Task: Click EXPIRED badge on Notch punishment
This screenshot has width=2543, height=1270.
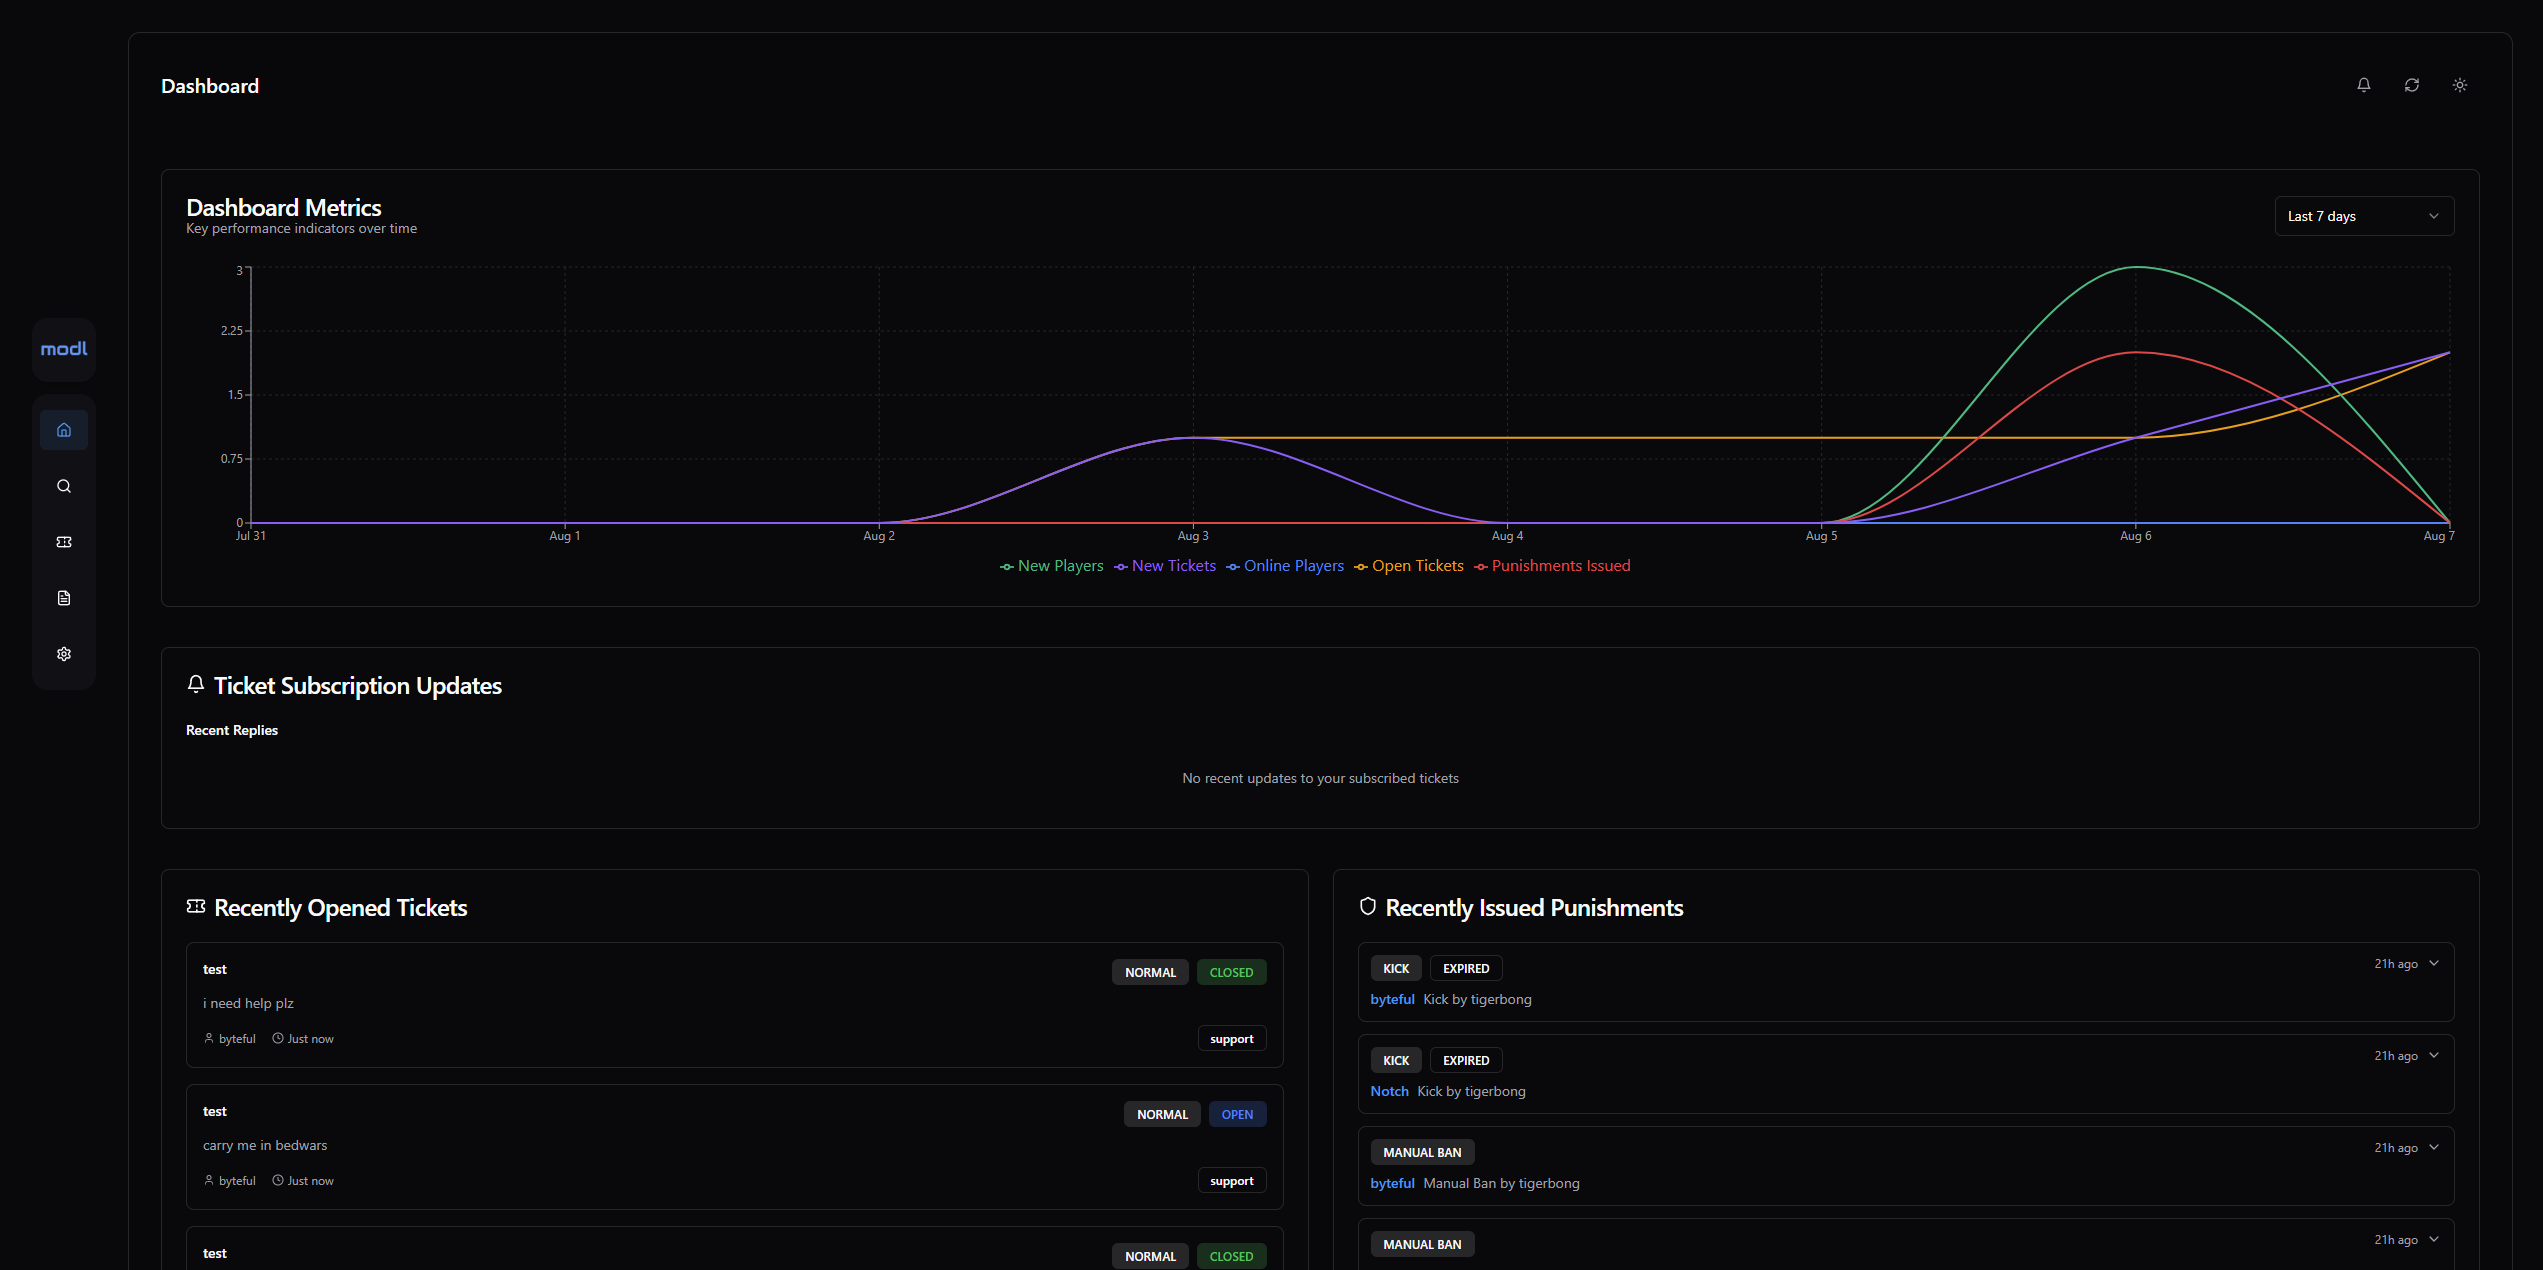Action: click(1466, 1060)
